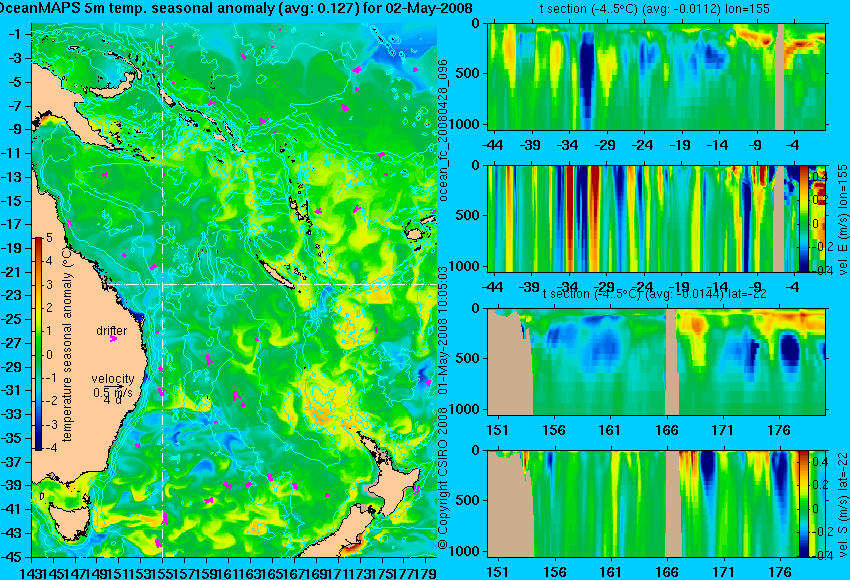Click the '-9' latitude label under the top section panel
Screen dimensions: 850x580
[x=756, y=145]
